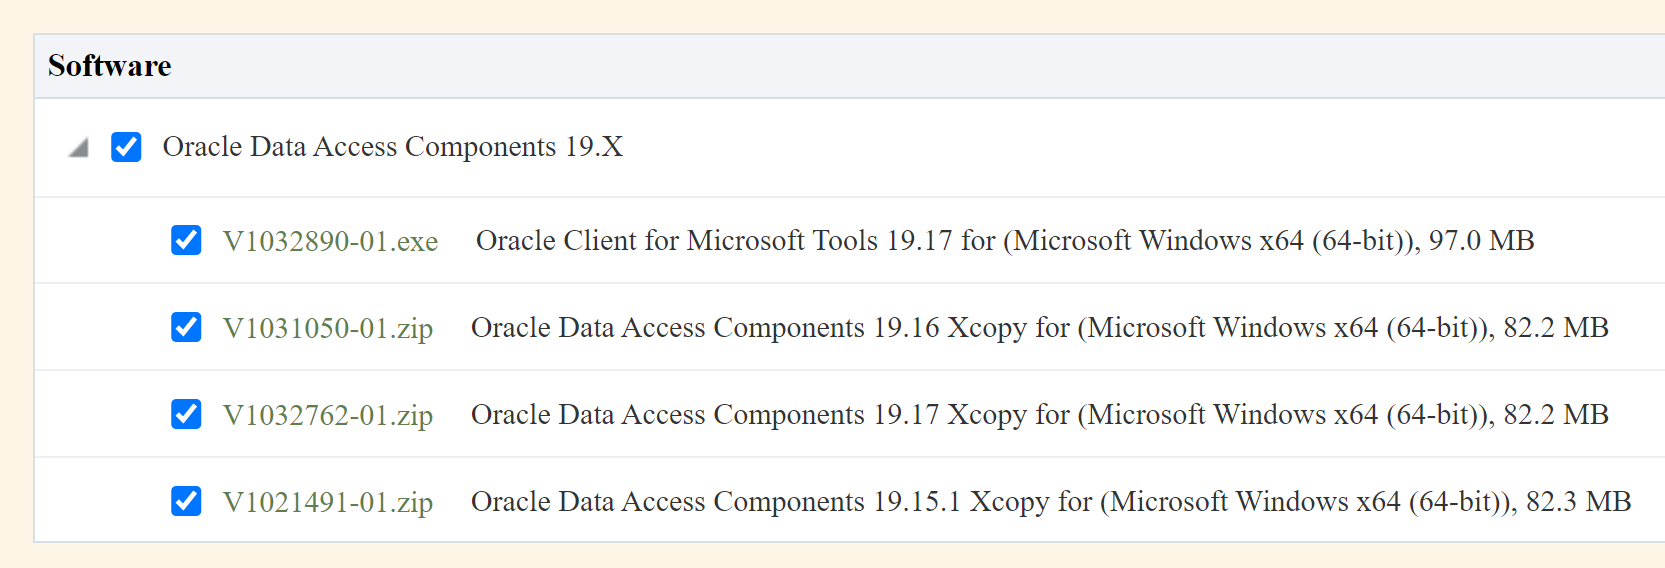Image resolution: width=1665 pixels, height=568 pixels.
Task: Uncheck the V1032890-01.exe checkbox
Action: (186, 240)
